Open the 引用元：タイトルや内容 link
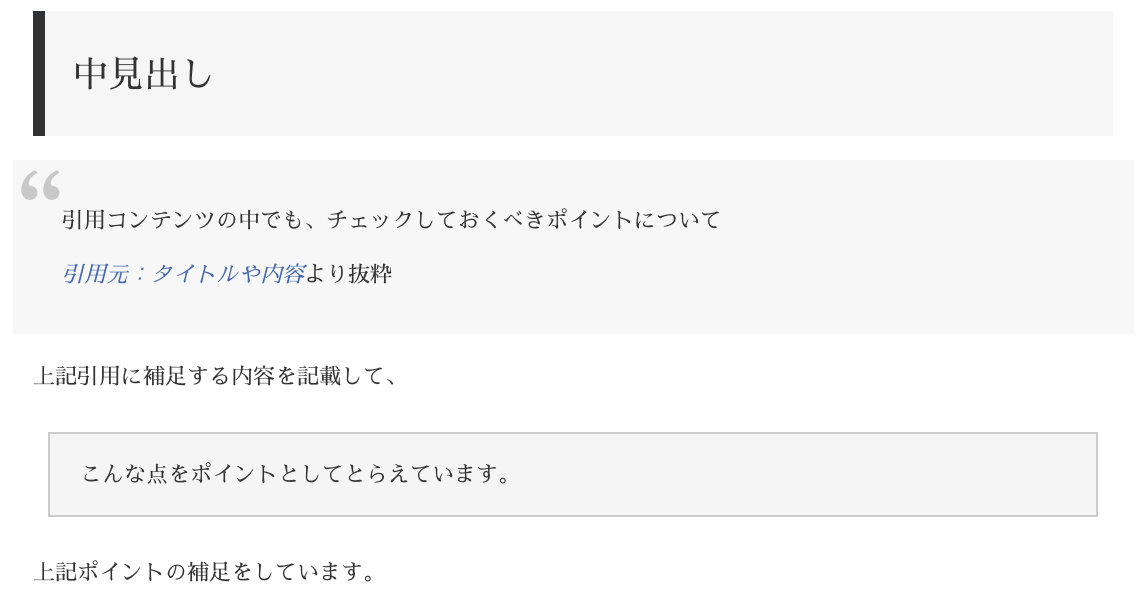This screenshot has height=608, width=1146. click(x=183, y=274)
